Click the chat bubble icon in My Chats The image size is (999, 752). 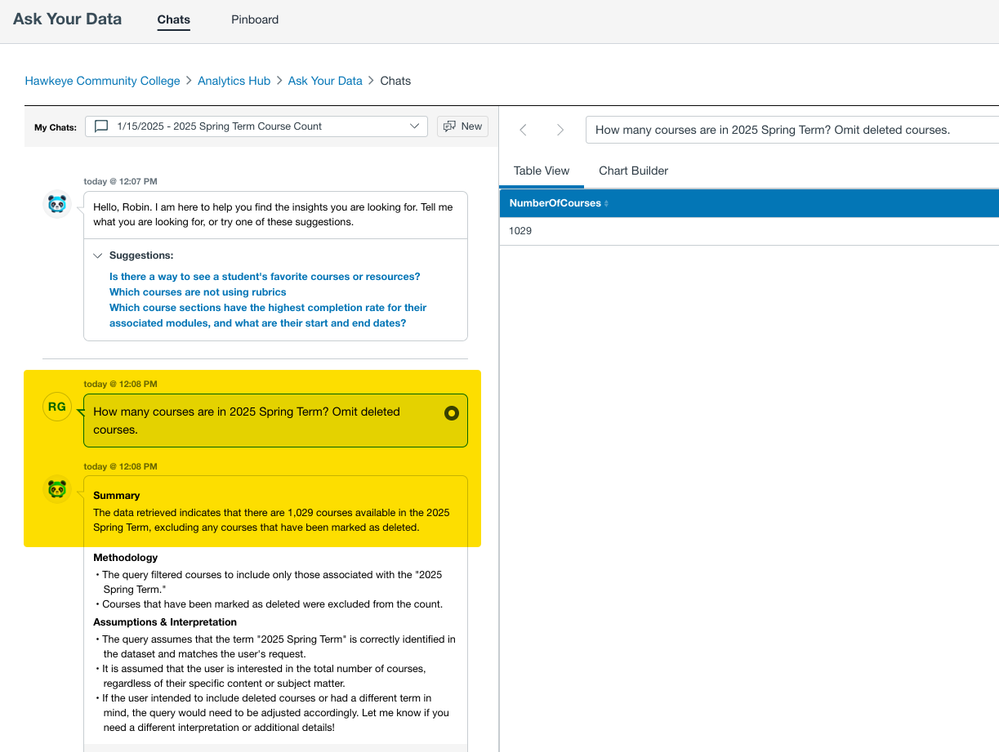[101, 126]
